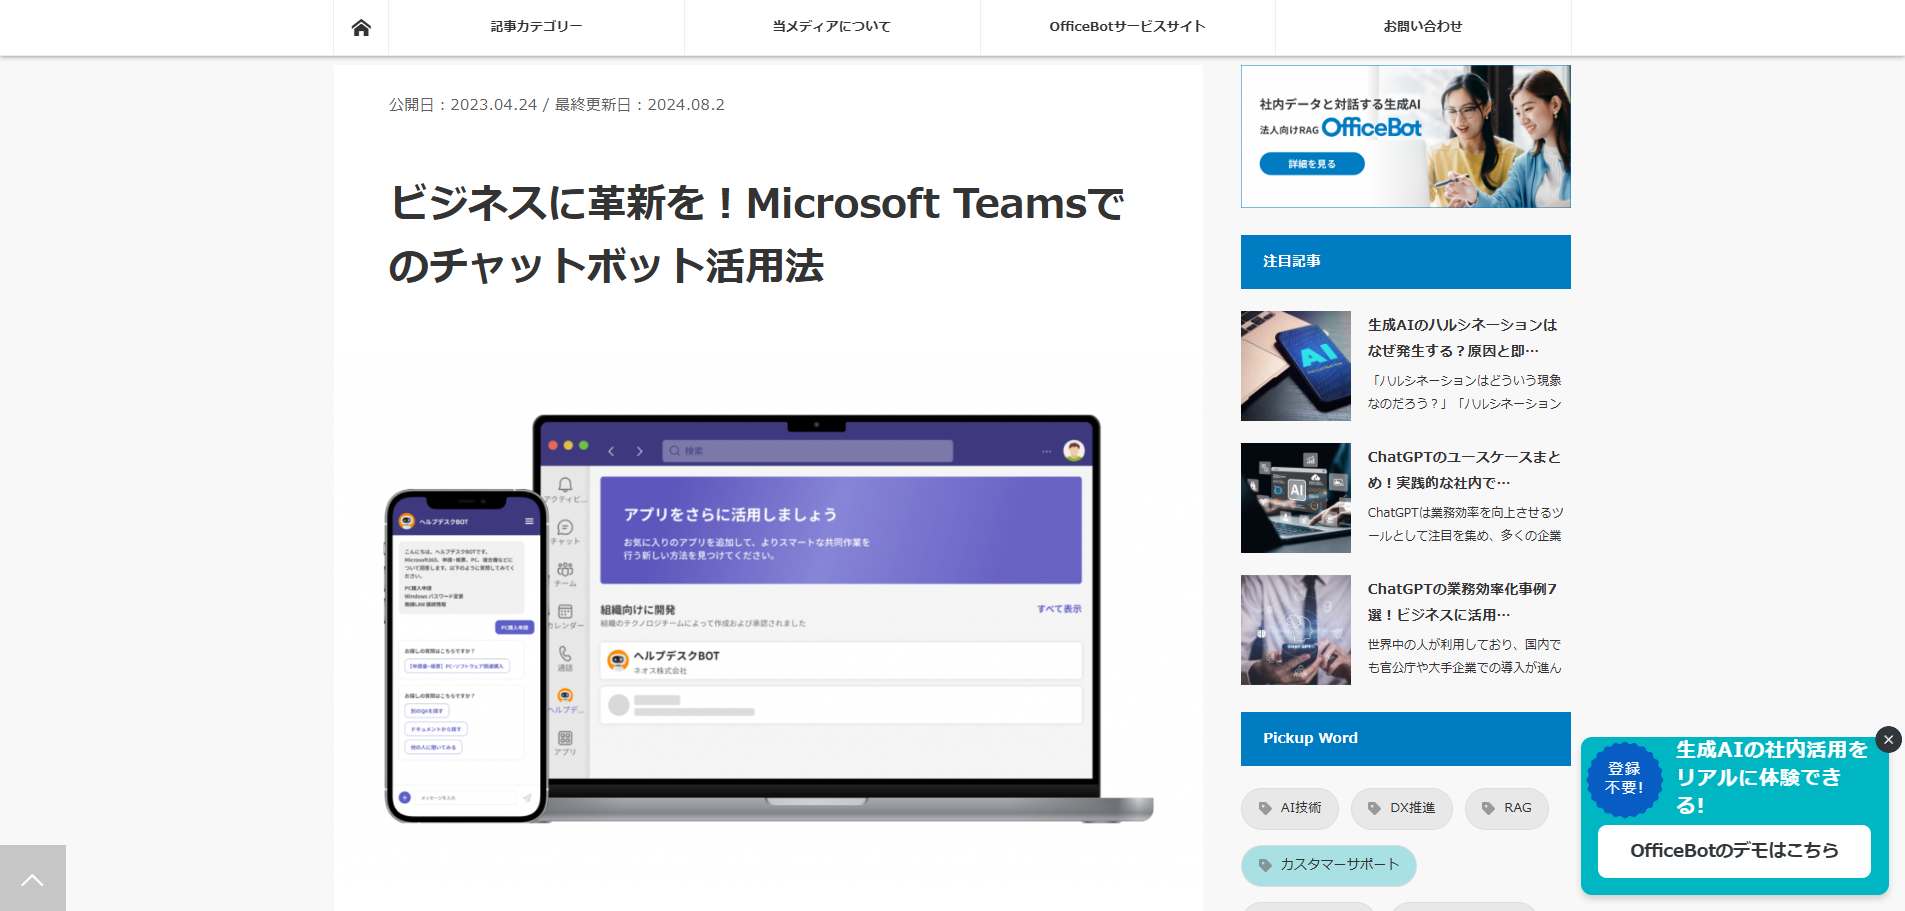Open the お問い合わせ menu item
The width and height of the screenshot is (1905, 911).
coord(1423,27)
